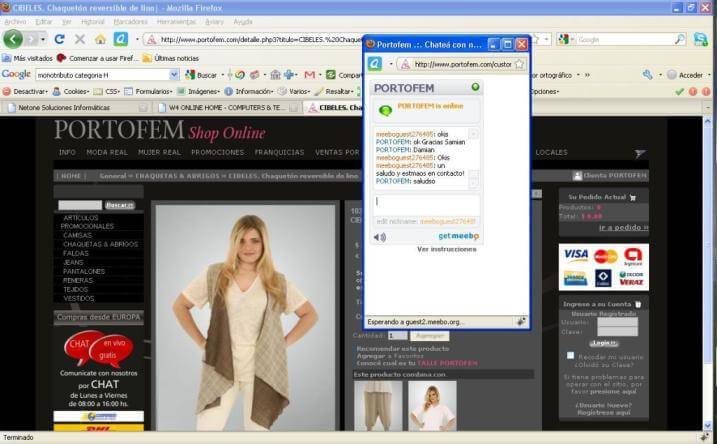Click 'Ver instrucciones' link in chat window
Viewport: 717px width, 444px height.
447,249
